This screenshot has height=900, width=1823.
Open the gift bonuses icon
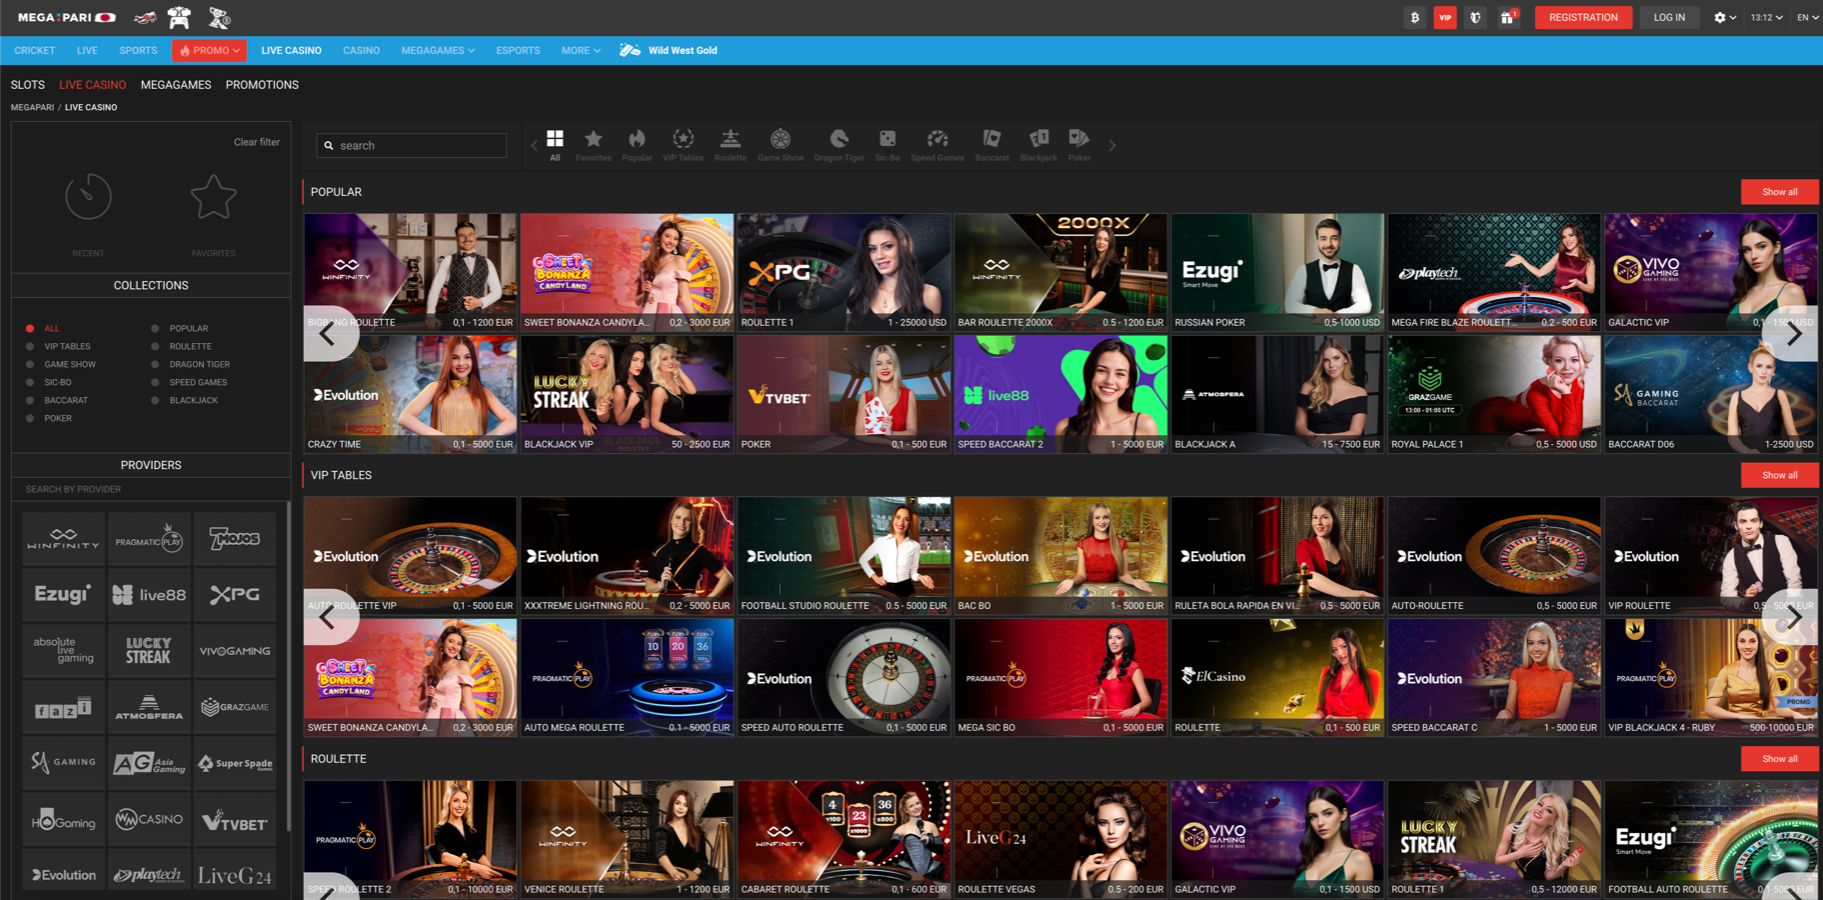[1507, 17]
